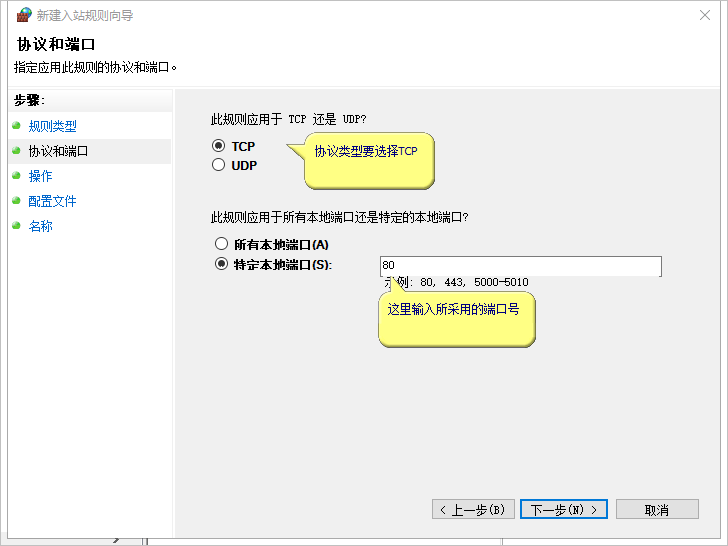This screenshot has height=546, width=728.
Task: Jump to the 操作 step
Action: coord(41,176)
